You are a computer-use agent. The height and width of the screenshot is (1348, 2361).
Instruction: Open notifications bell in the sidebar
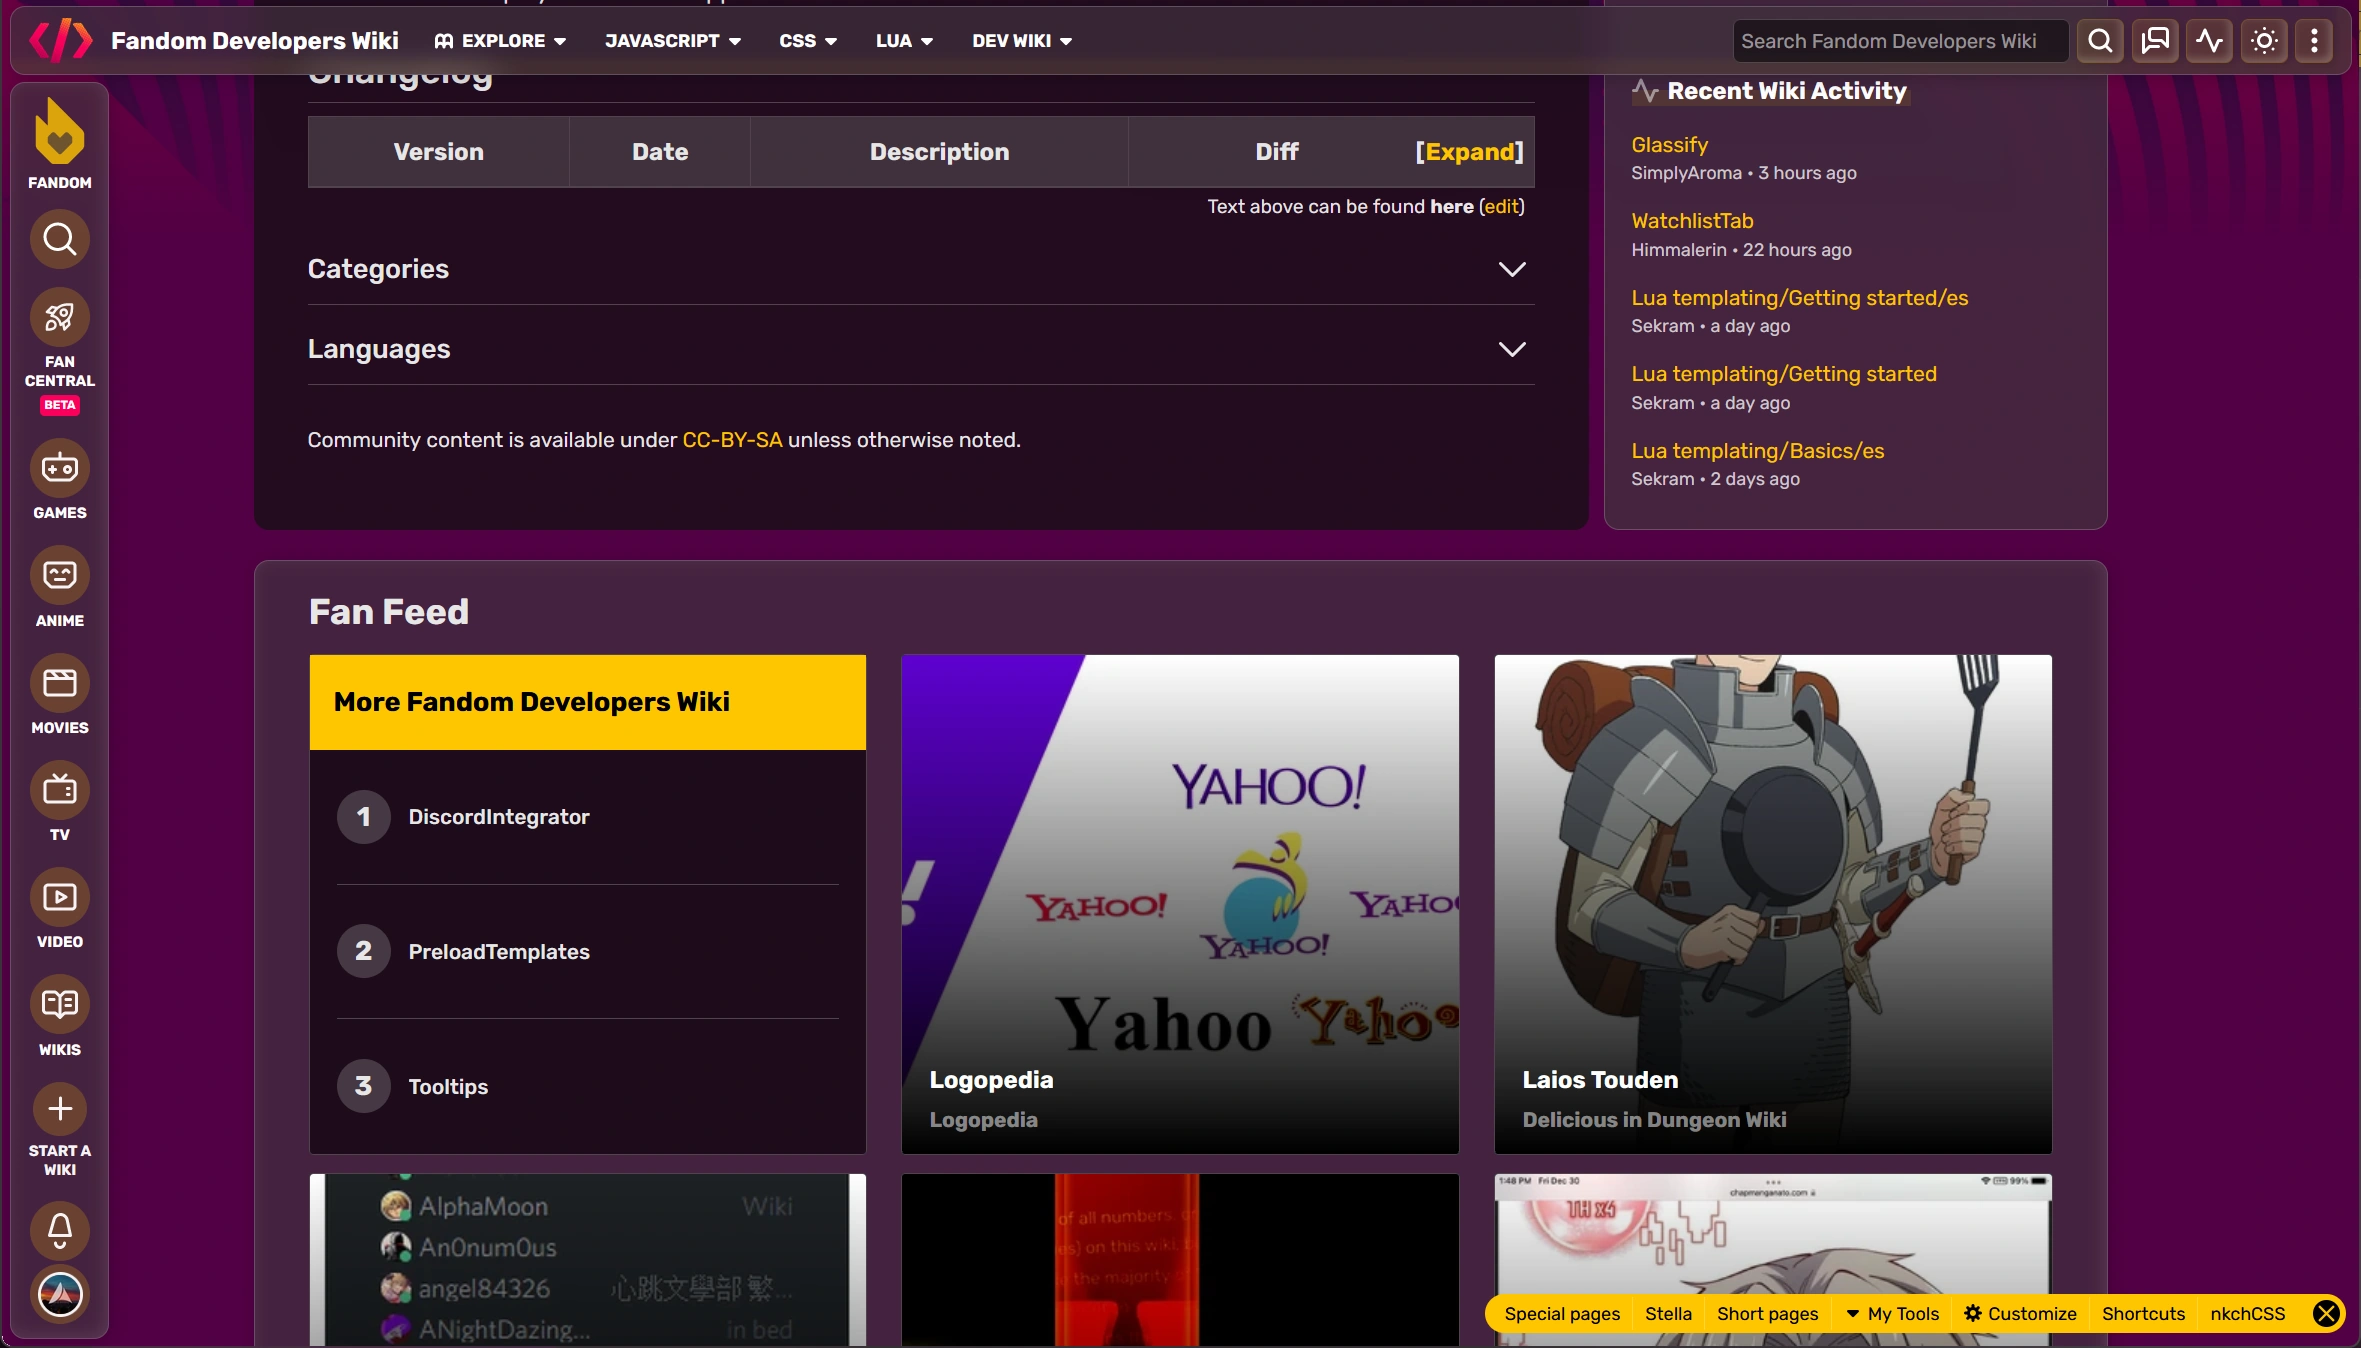(x=59, y=1230)
